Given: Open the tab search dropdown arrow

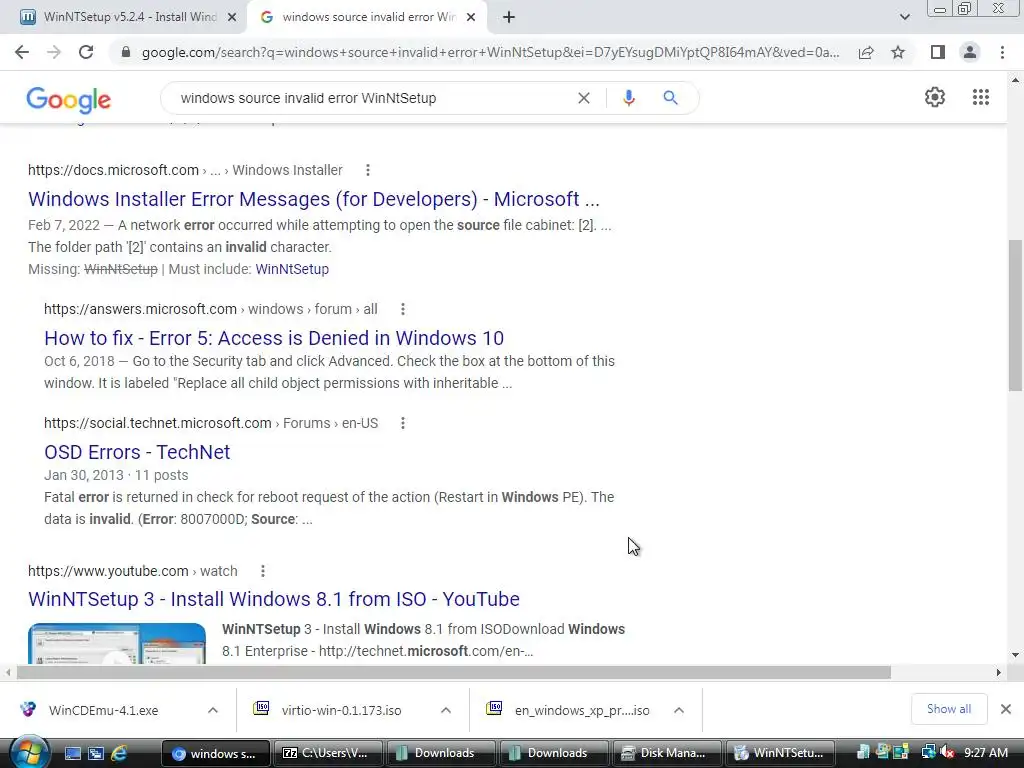Looking at the screenshot, I should (904, 17).
